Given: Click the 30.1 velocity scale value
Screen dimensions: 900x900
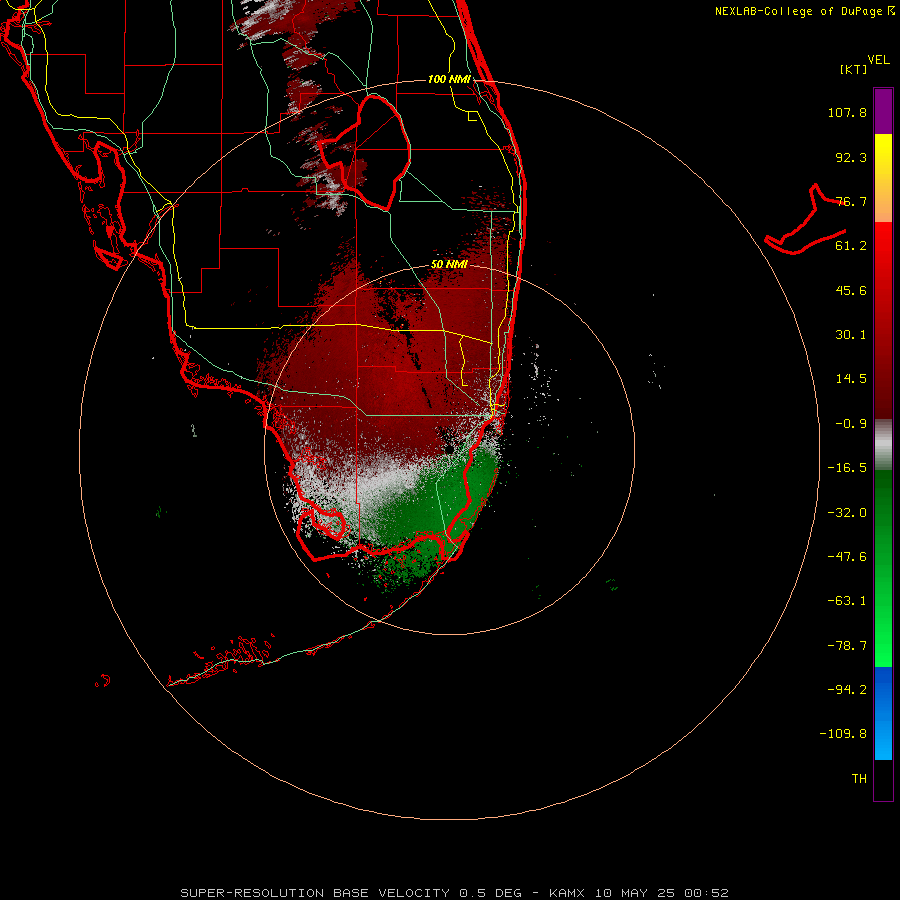Looking at the screenshot, I should pyautogui.click(x=851, y=335).
